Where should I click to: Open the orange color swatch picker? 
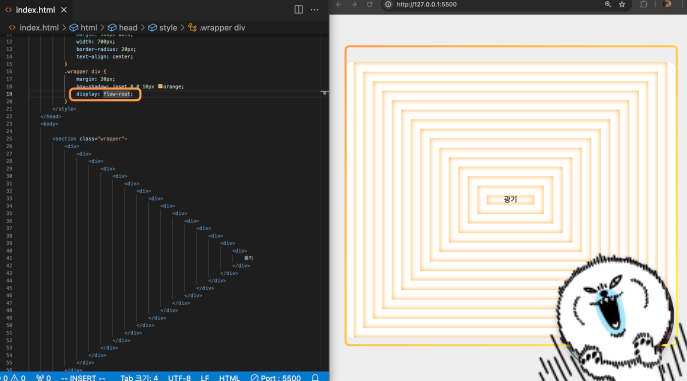pyautogui.click(x=160, y=86)
